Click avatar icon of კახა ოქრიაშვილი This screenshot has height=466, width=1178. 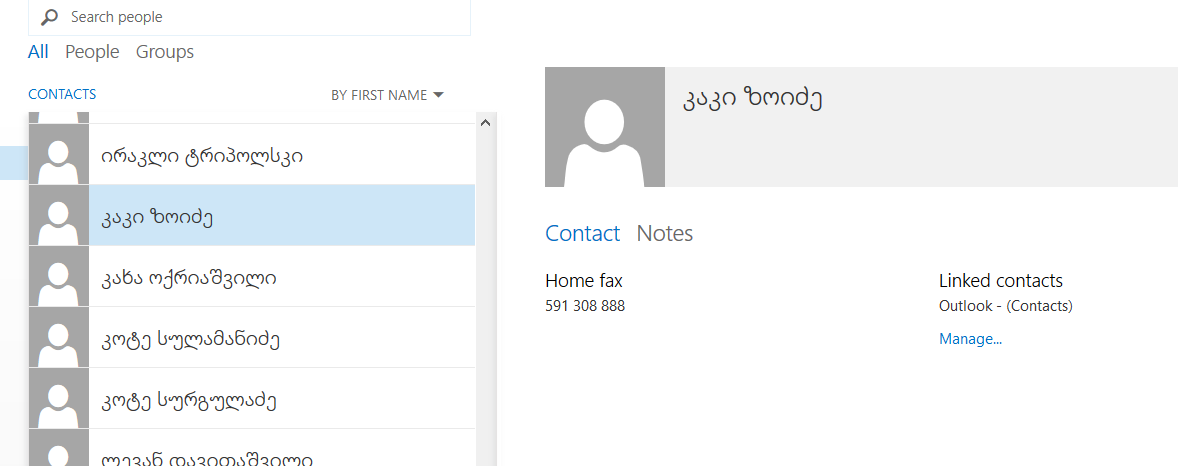coord(59,277)
